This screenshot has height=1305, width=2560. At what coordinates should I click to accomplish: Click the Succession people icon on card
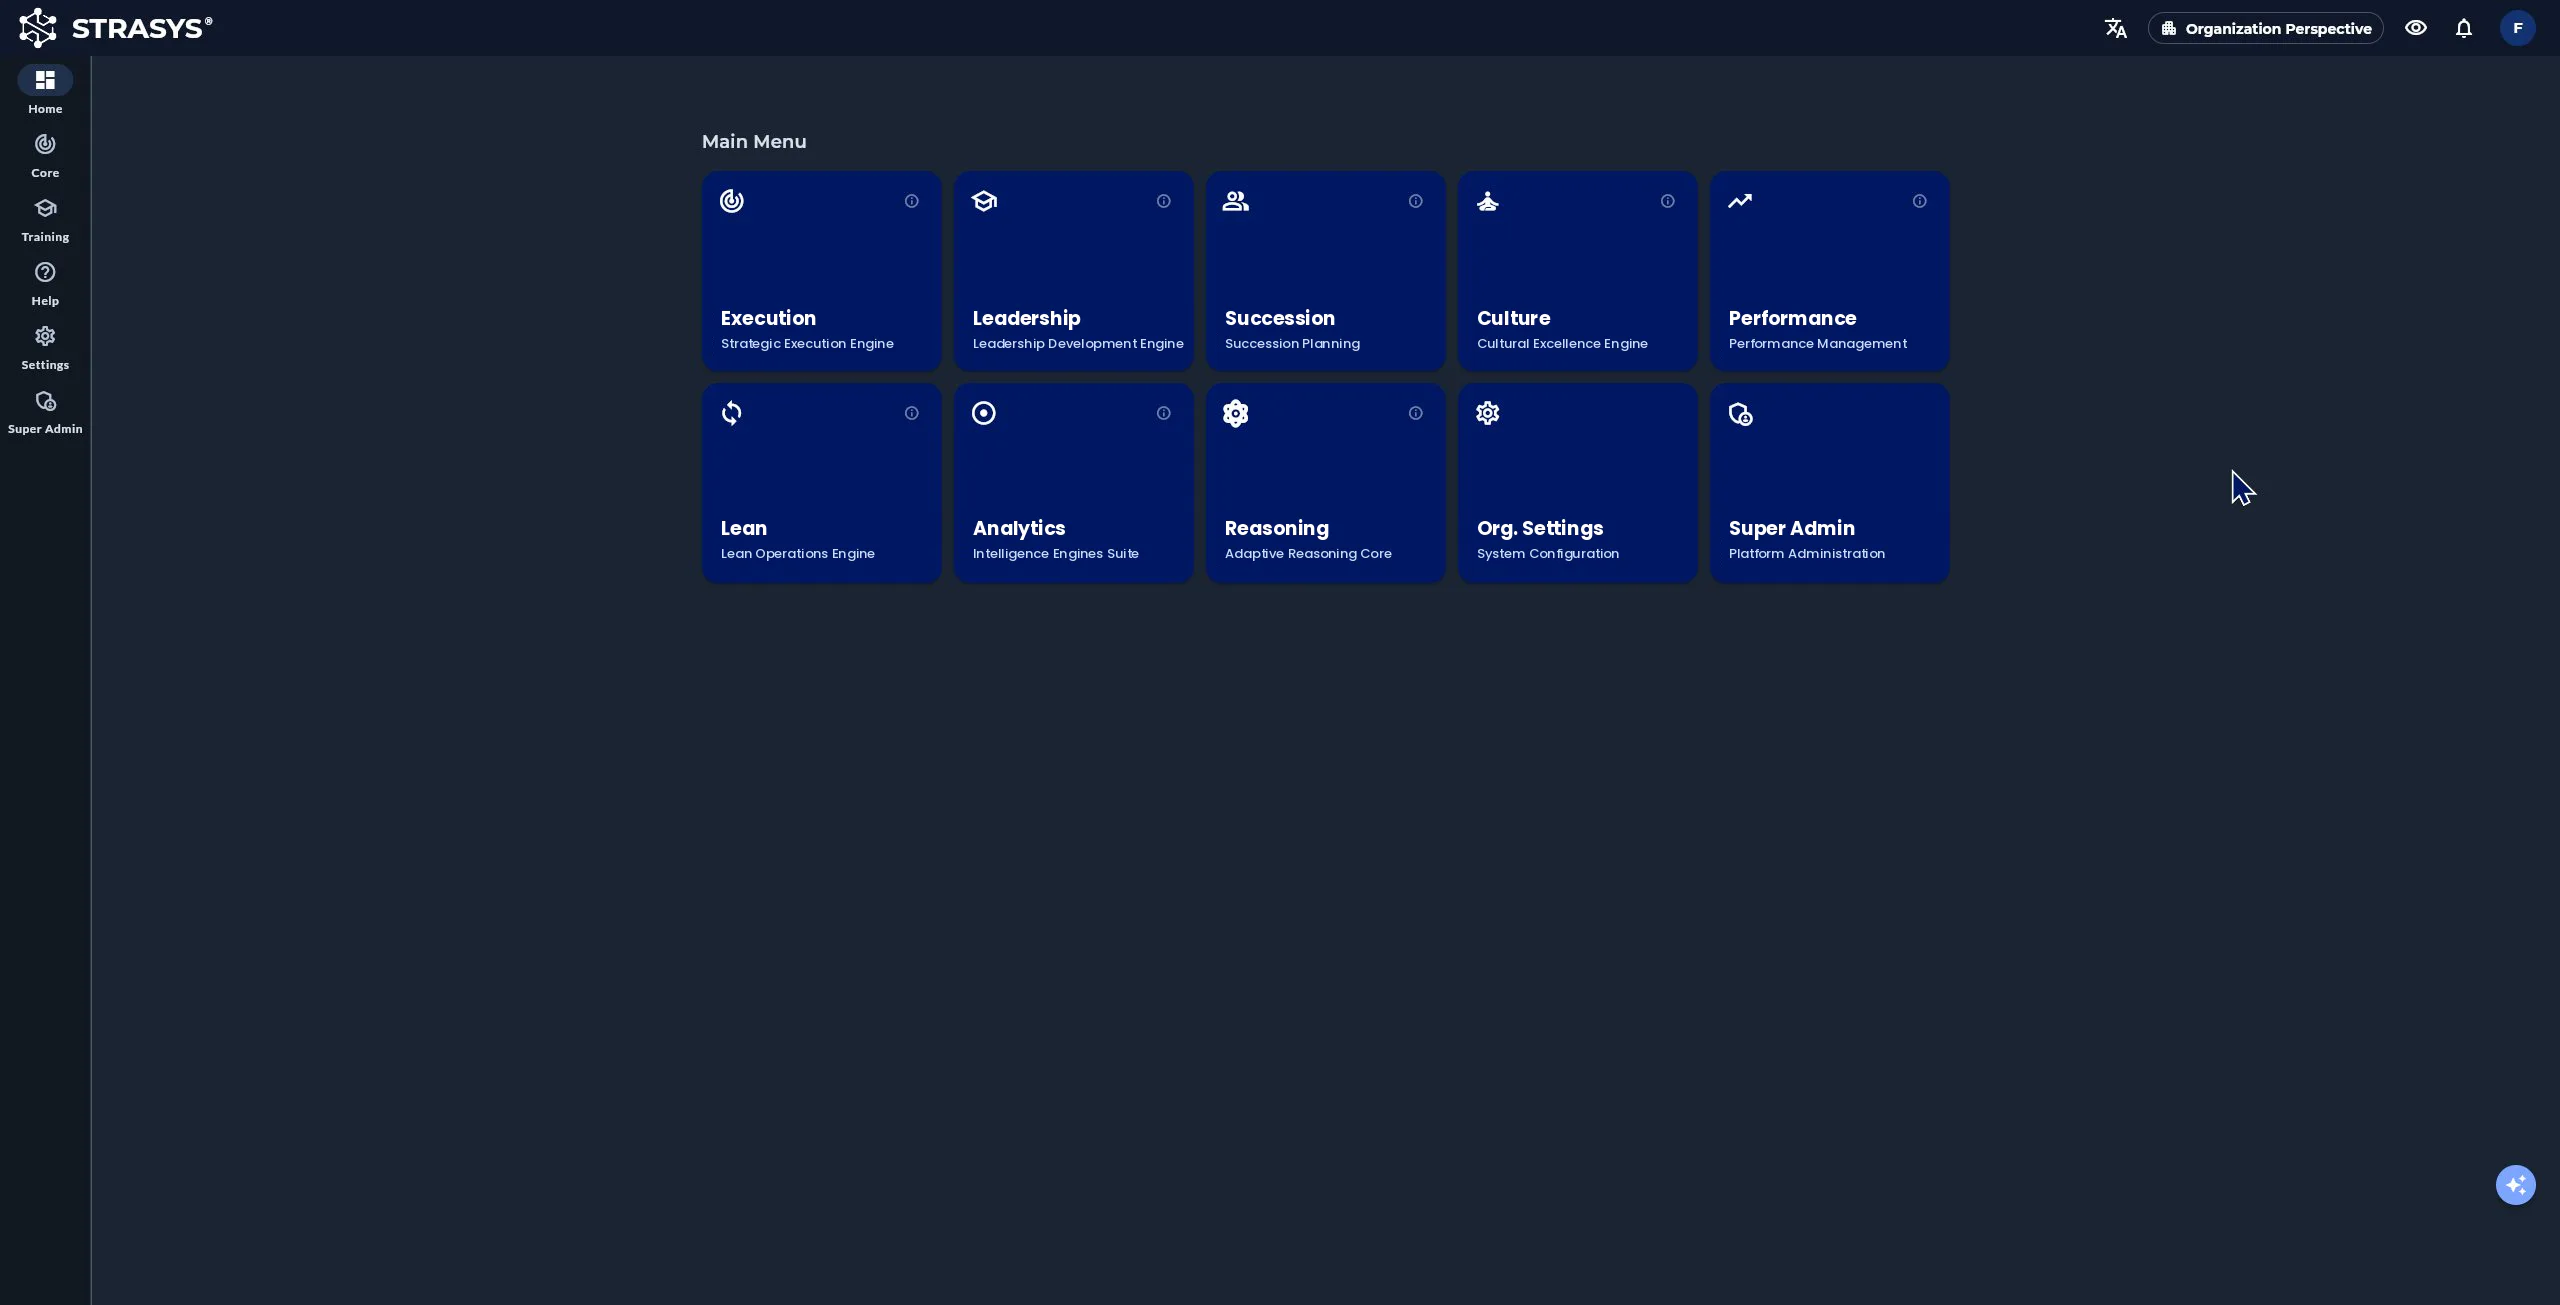pyautogui.click(x=1236, y=201)
